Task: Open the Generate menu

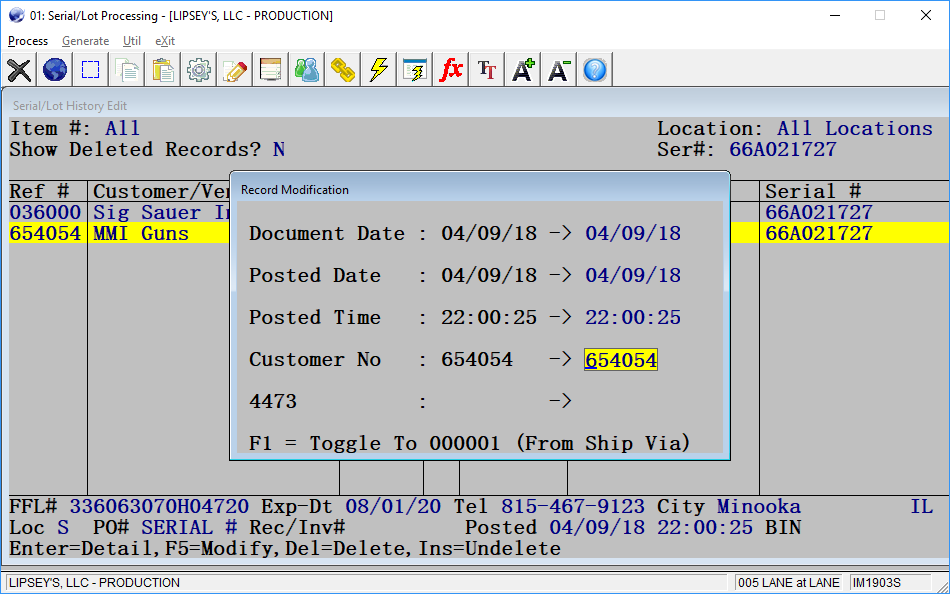Action: [85, 41]
